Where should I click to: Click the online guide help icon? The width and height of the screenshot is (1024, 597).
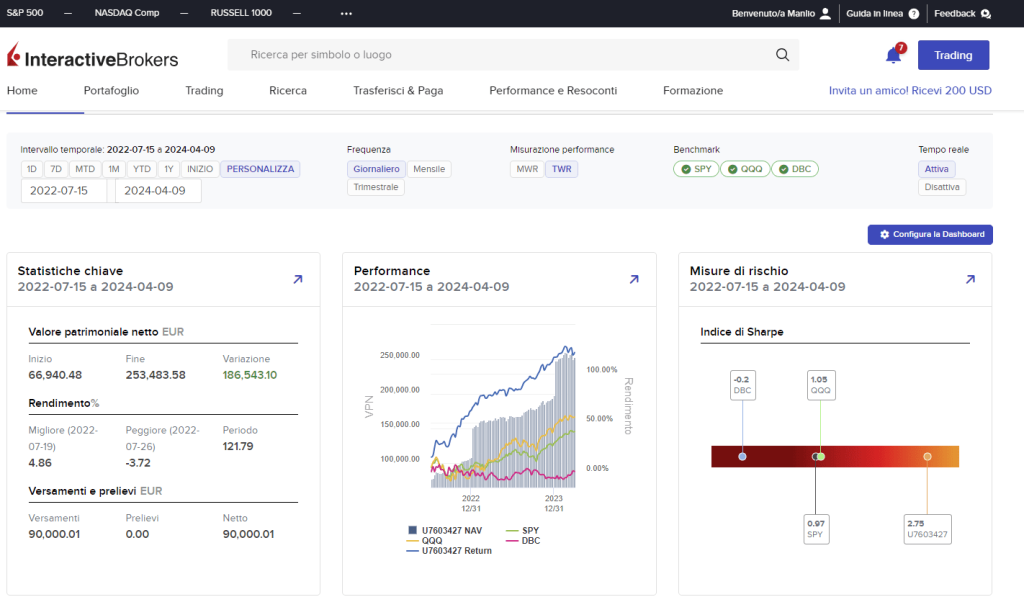[914, 13]
